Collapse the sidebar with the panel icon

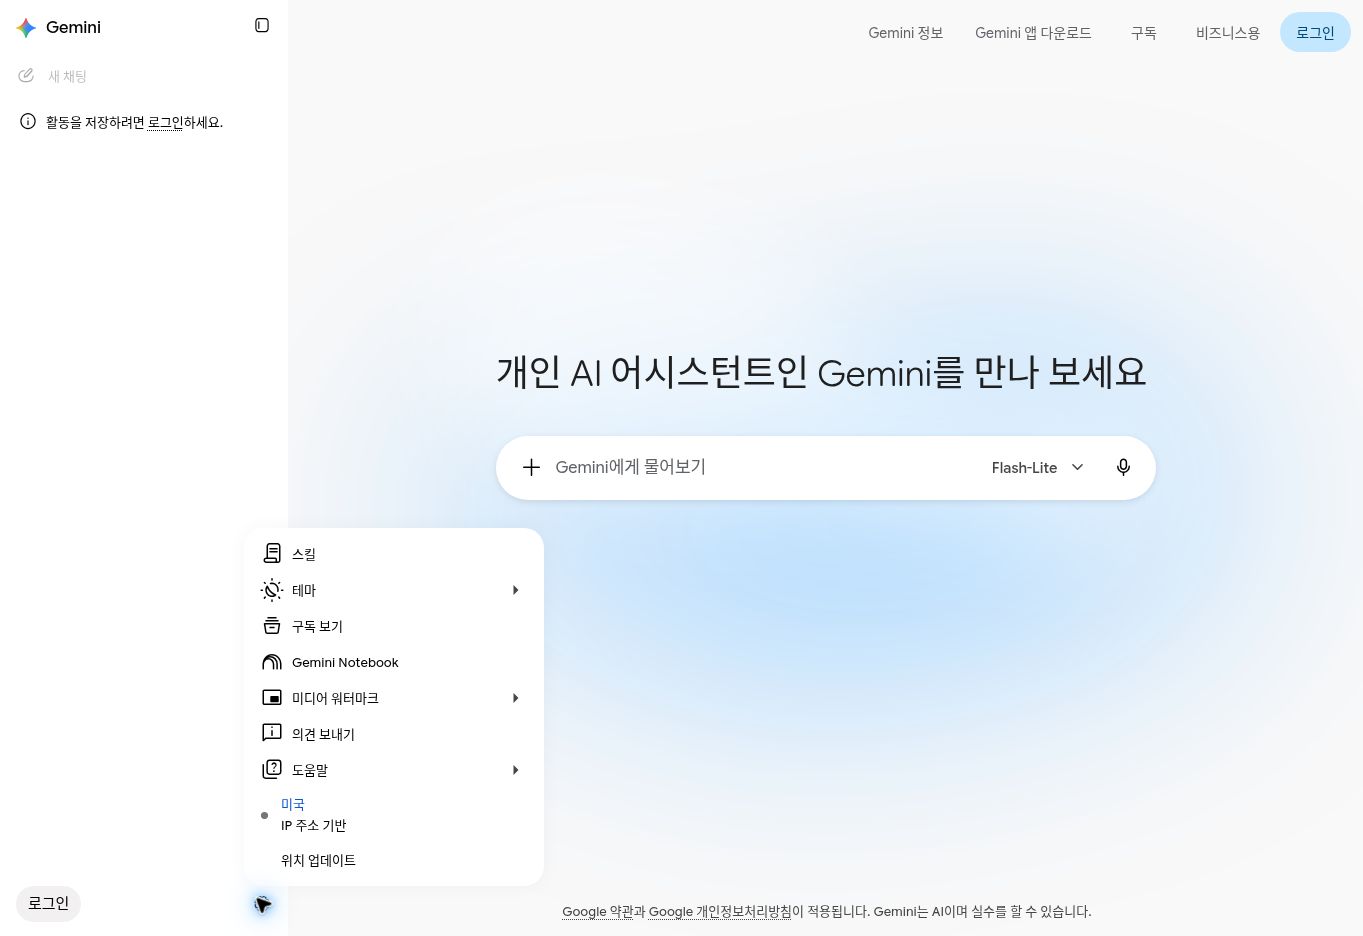click(x=262, y=25)
